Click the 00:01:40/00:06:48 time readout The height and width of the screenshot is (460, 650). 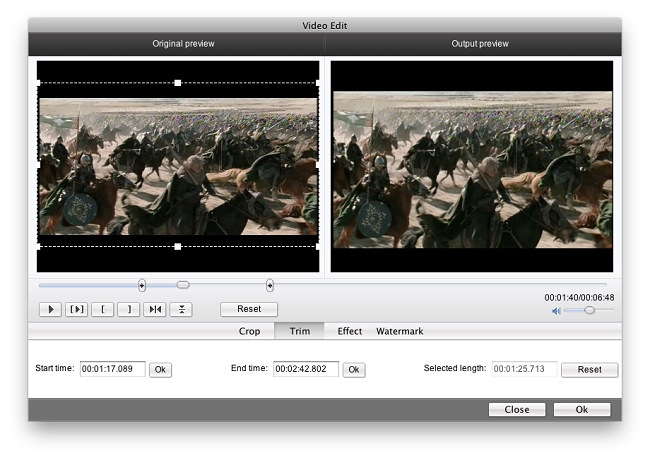pyautogui.click(x=579, y=298)
